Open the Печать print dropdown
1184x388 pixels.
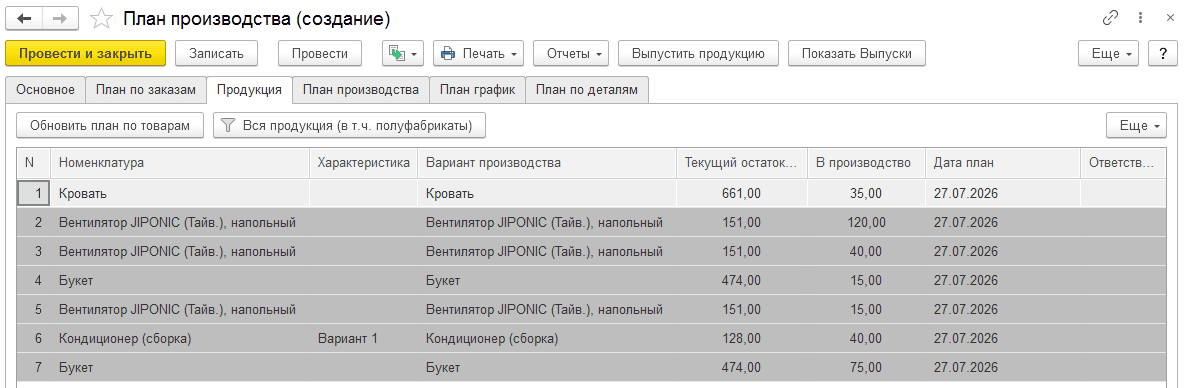479,54
